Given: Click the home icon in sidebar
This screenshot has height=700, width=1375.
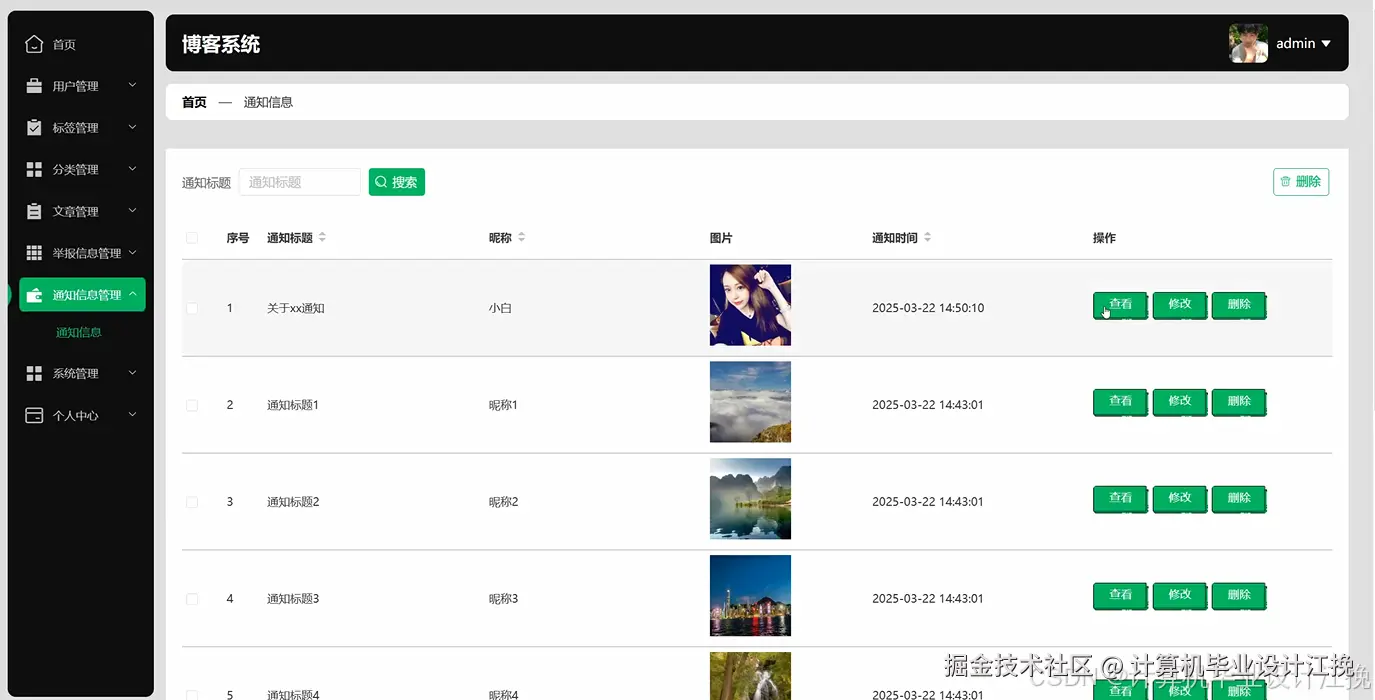Looking at the screenshot, I should click(34, 44).
